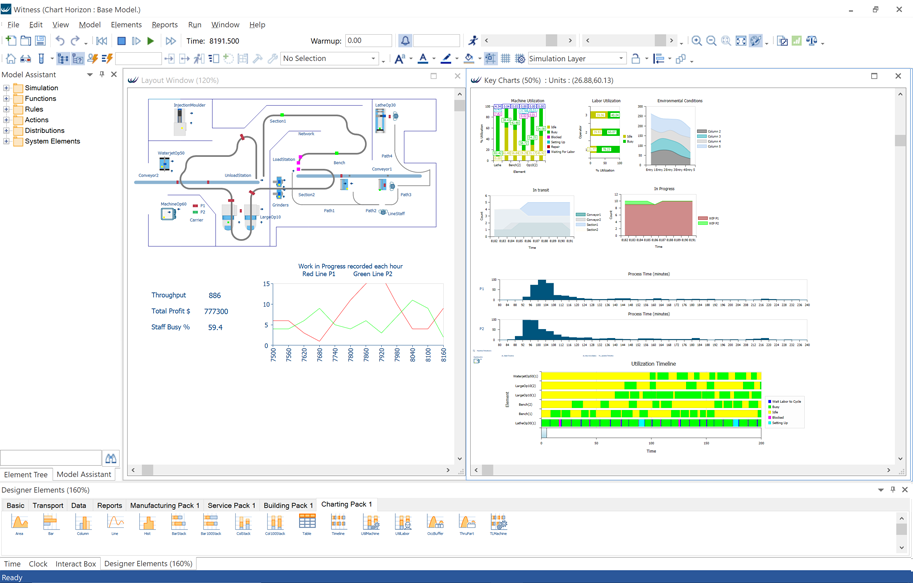Stop the simulation with the blue square
913x583 pixels.
[x=121, y=41]
